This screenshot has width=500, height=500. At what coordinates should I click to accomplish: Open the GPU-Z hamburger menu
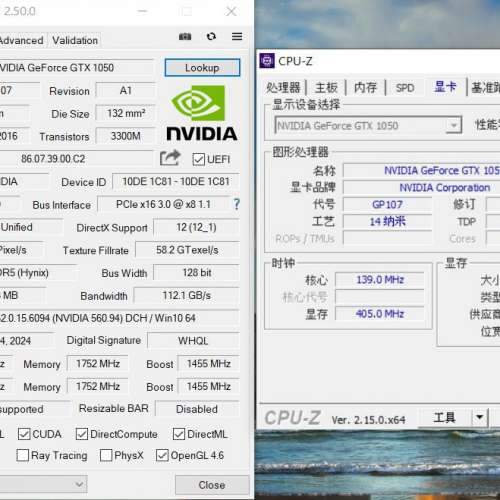tap(237, 36)
